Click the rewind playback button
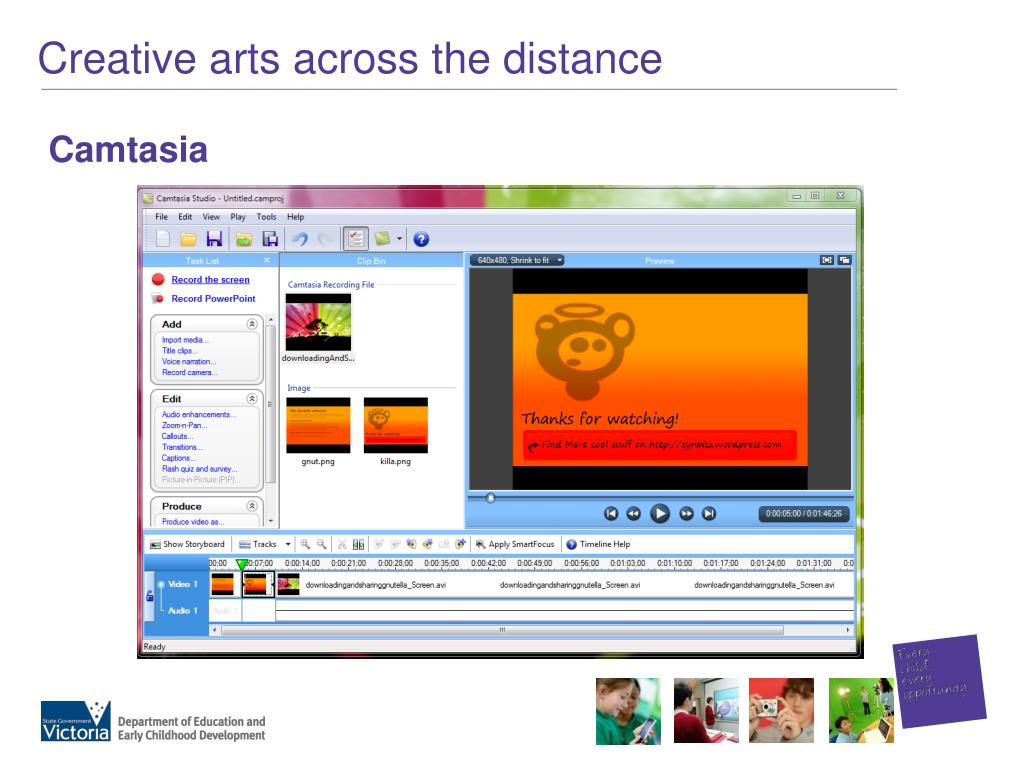This screenshot has width=1024, height=768. click(633, 514)
